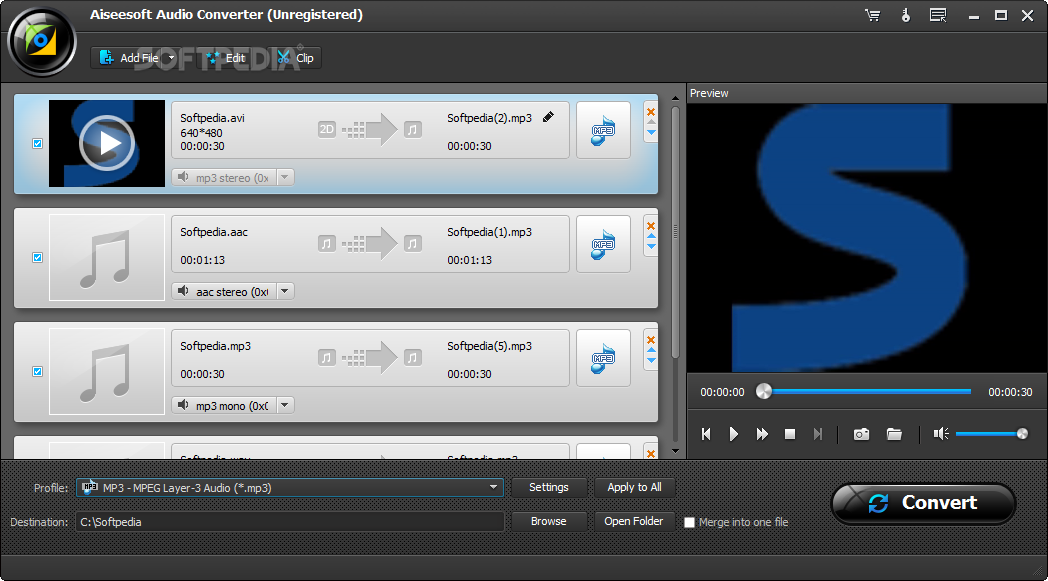This screenshot has height=581, width=1048.
Task: Click the 2D source icon for Softpedia.avi
Action: tap(326, 129)
